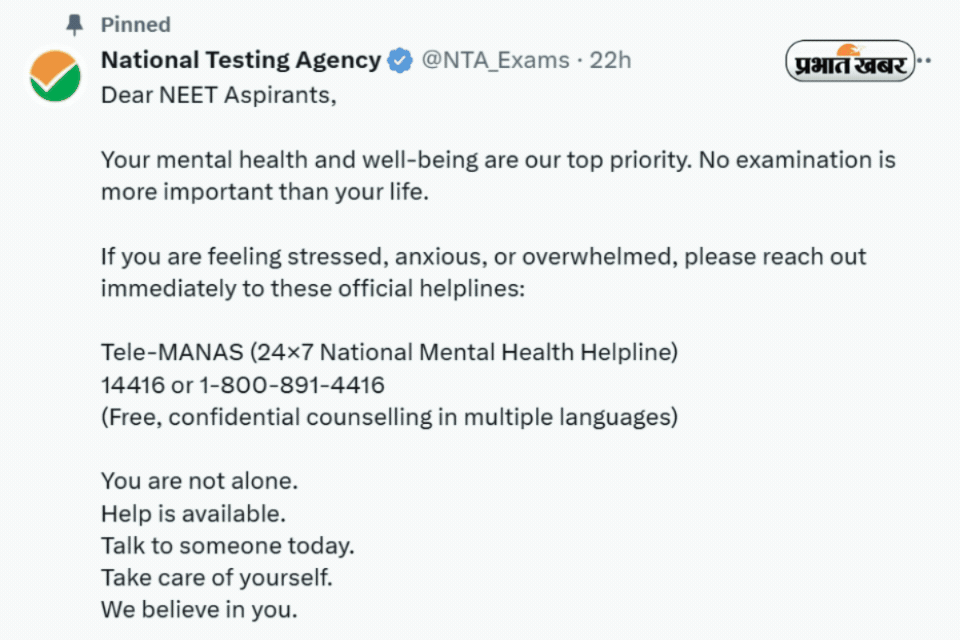Open the @NTA_Exams handle profile
960x640 pixels.
click(498, 60)
